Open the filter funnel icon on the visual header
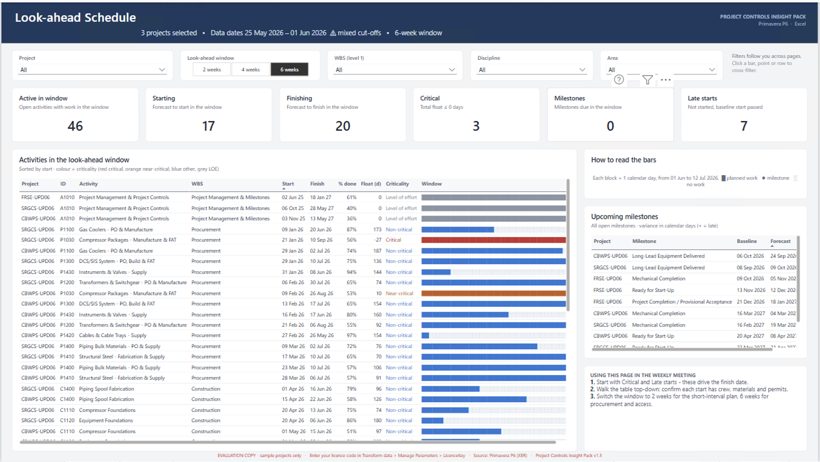This screenshot has height=462, width=820. coord(647,80)
